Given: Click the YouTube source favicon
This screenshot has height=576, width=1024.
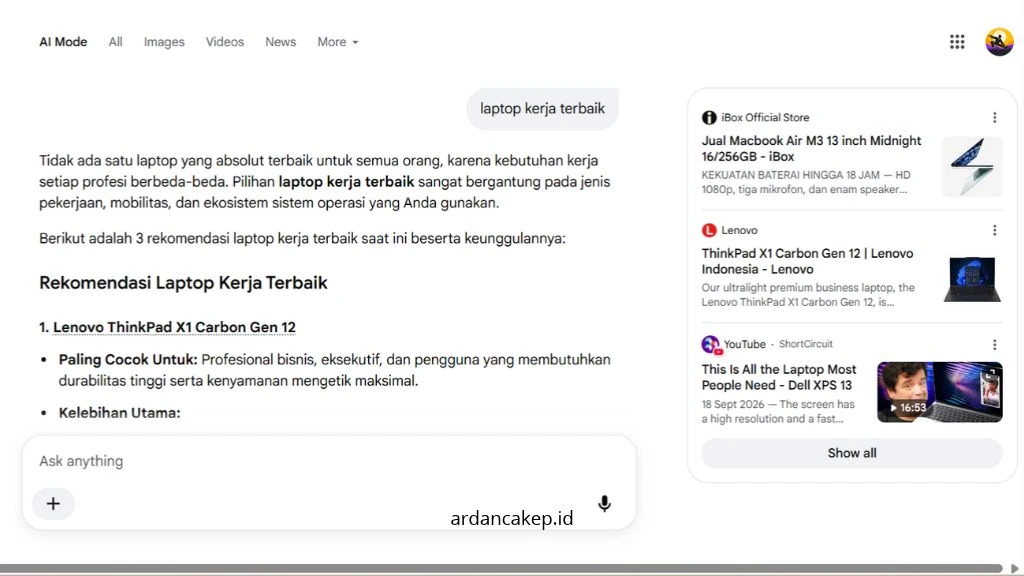Looking at the screenshot, I should tap(711, 344).
